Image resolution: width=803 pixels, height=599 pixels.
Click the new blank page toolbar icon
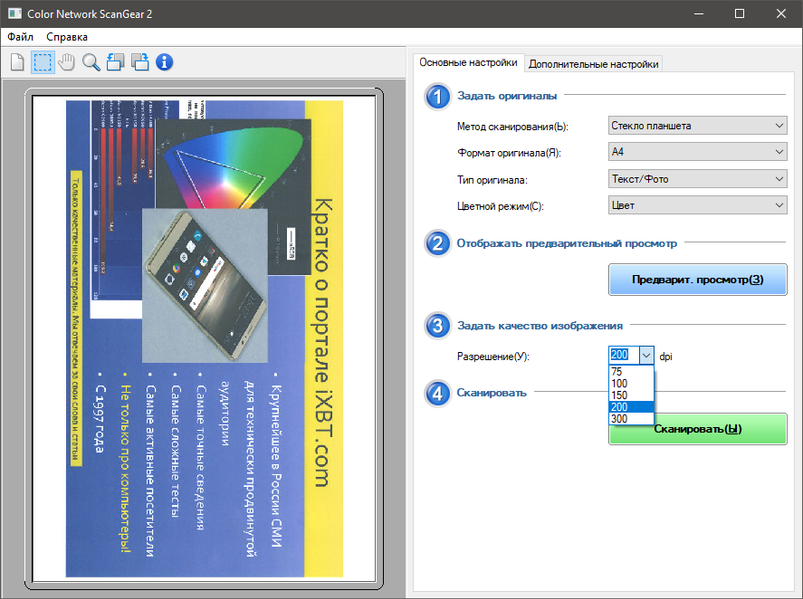pos(17,62)
